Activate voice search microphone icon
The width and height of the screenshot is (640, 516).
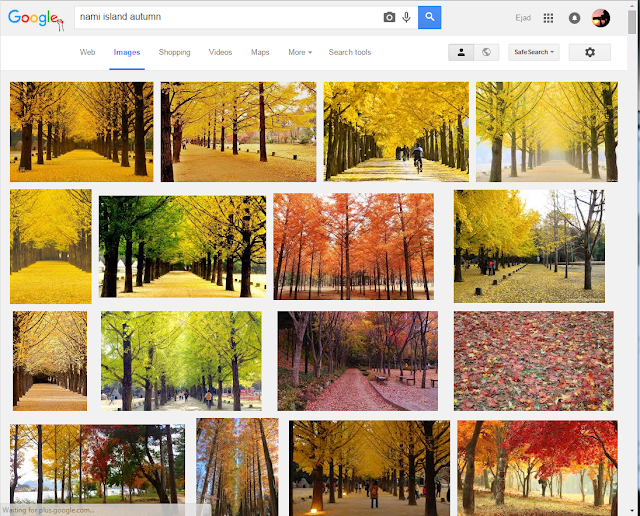(x=406, y=17)
